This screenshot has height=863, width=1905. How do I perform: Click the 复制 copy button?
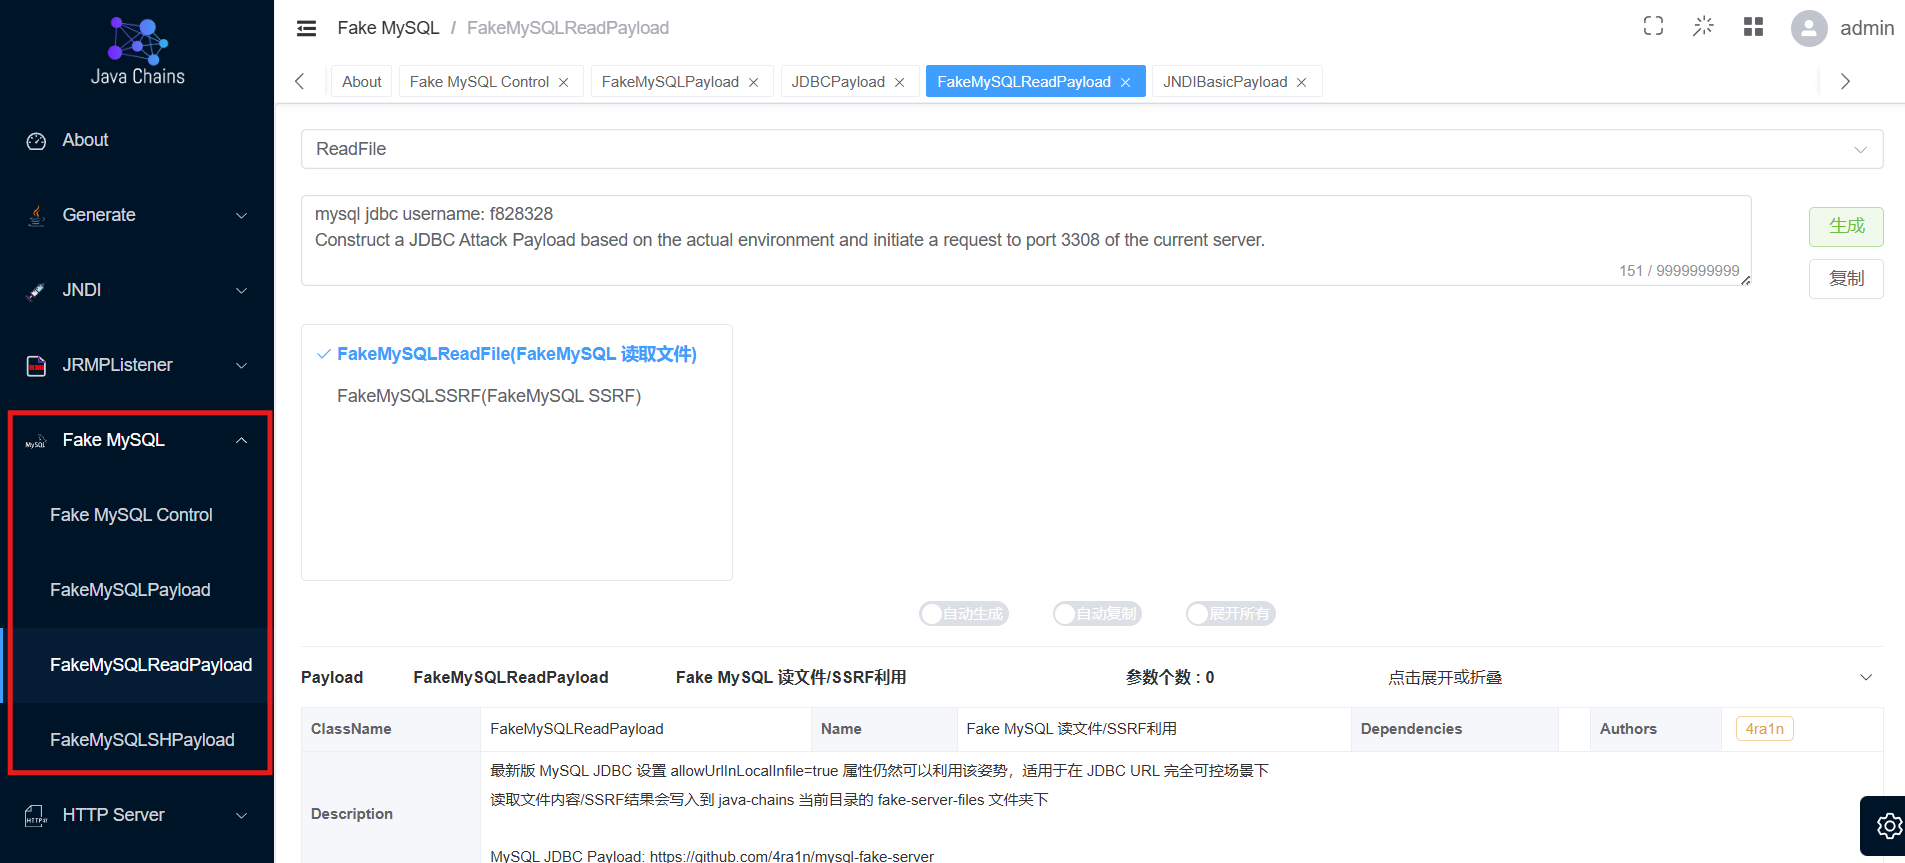[x=1846, y=278]
